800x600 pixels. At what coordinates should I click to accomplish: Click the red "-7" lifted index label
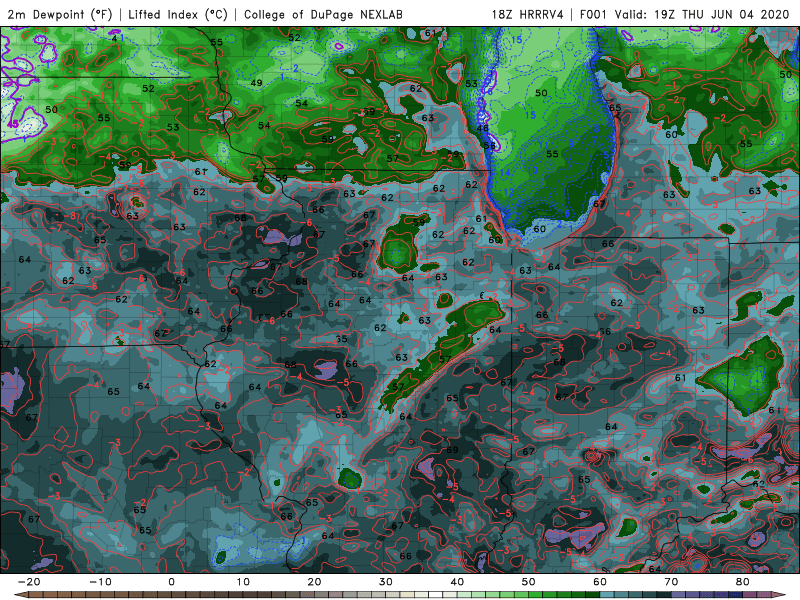click(58, 228)
